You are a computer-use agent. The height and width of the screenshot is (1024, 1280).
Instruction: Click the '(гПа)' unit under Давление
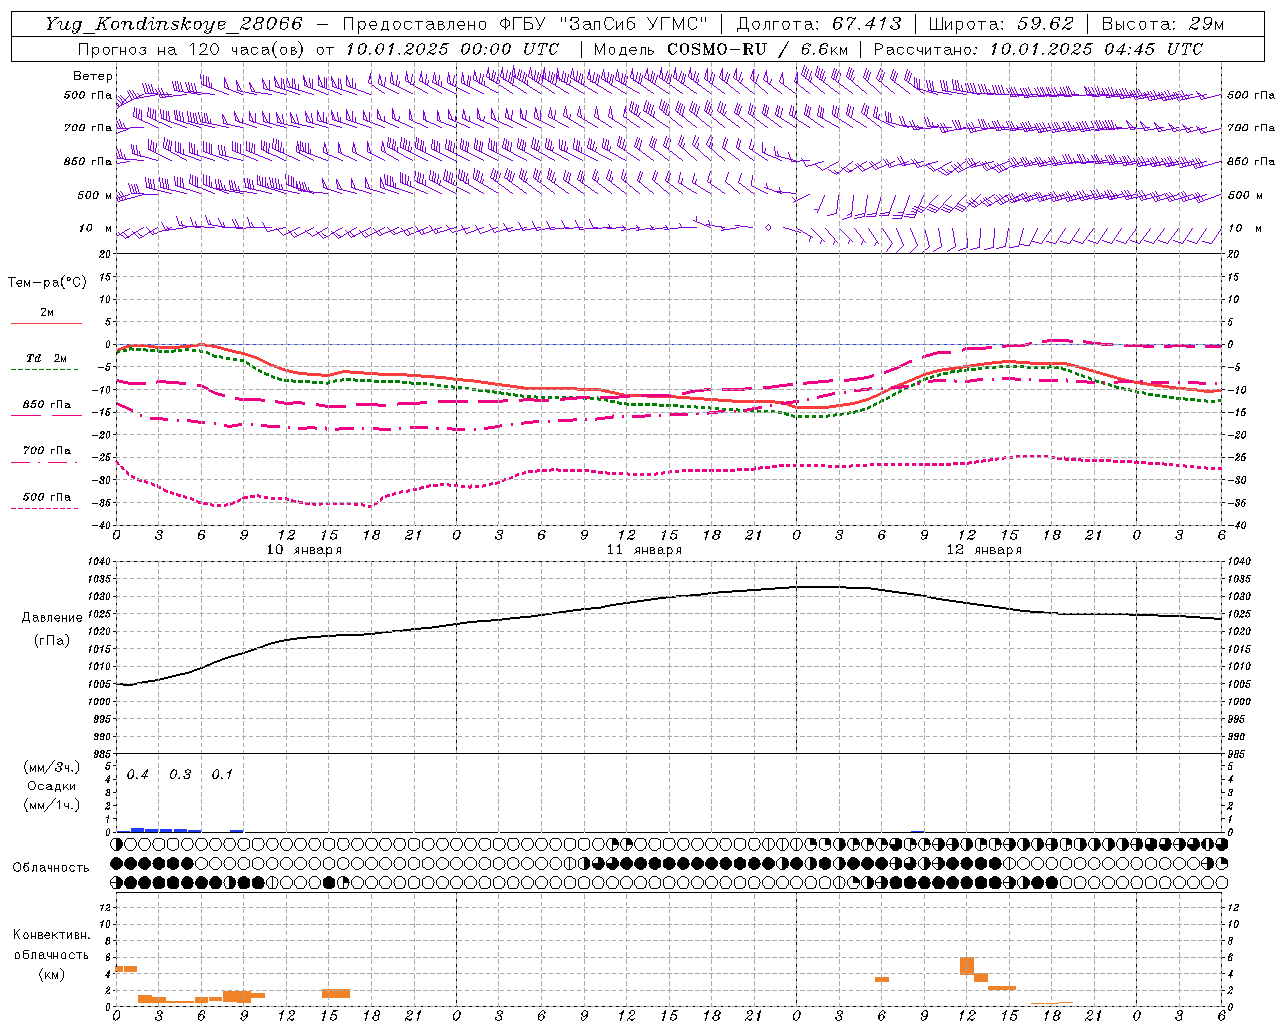click(x=52, y=641)
